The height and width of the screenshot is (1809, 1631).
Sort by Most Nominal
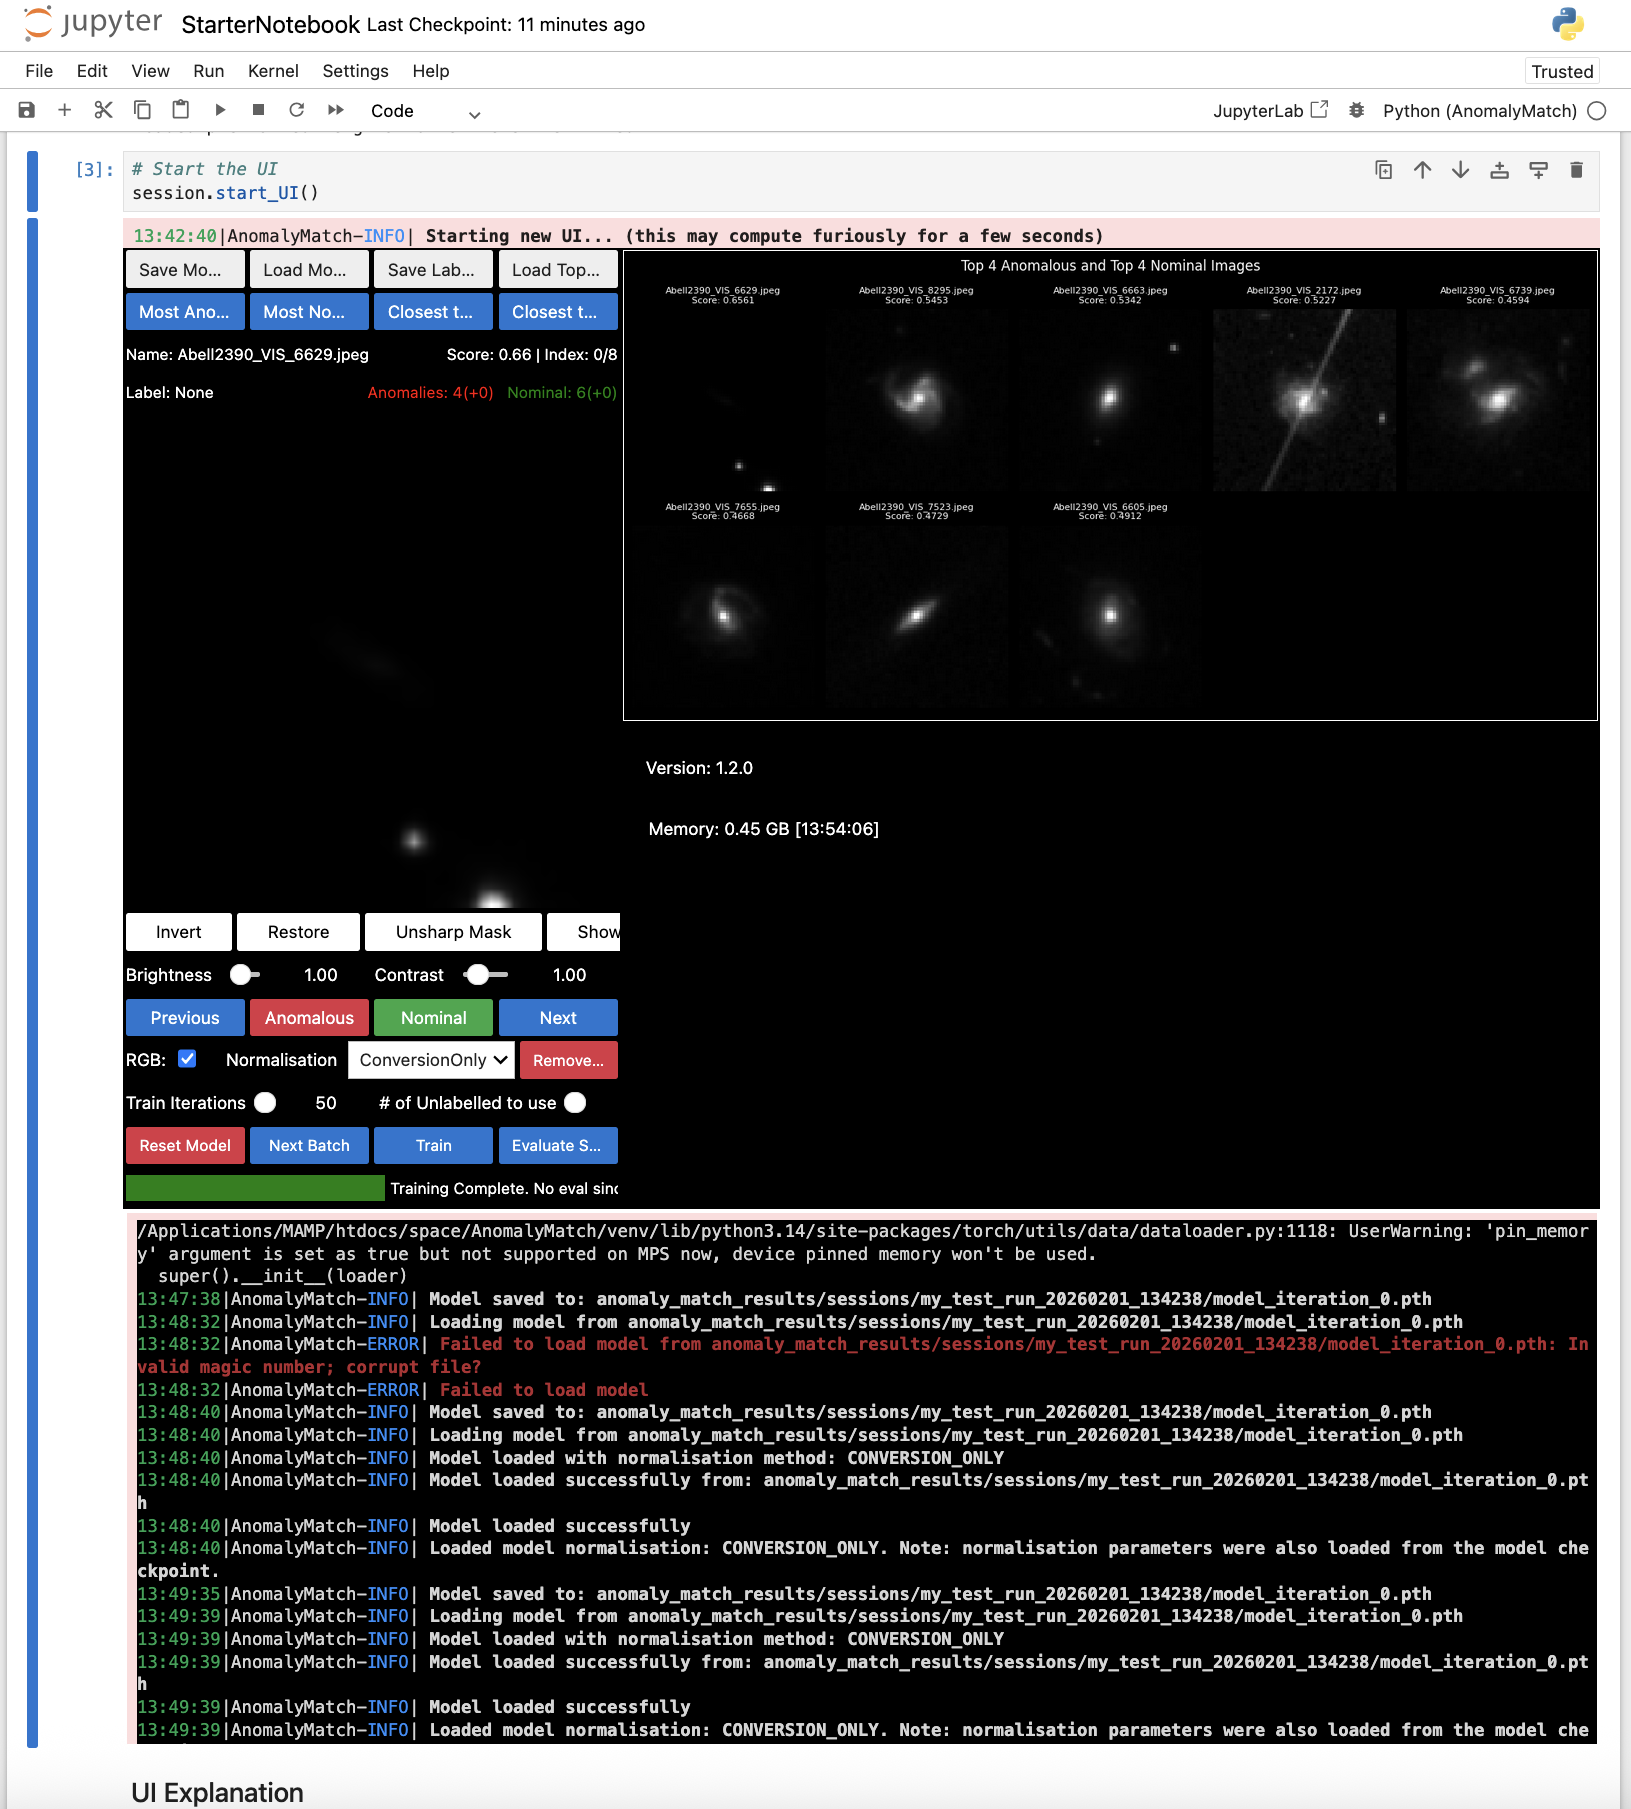(x=309, y=312)
